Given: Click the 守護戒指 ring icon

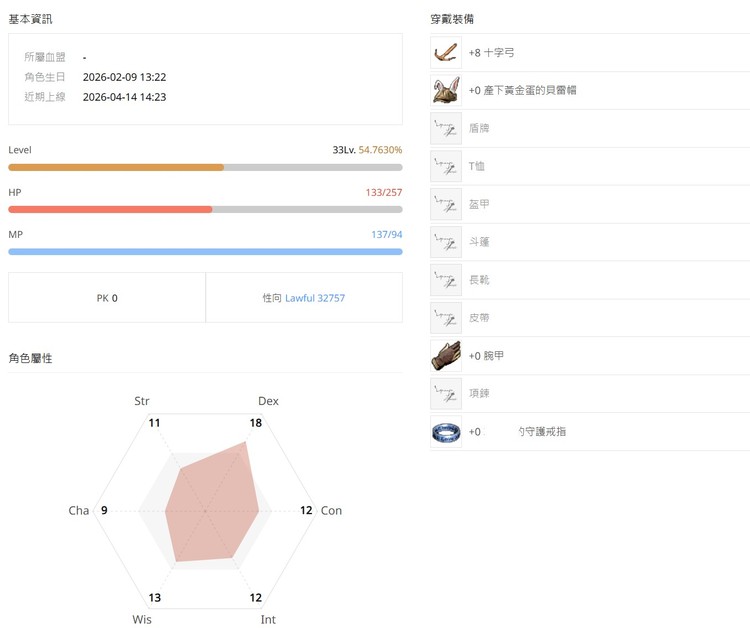Looking at the screenshot, I should 445,432.
